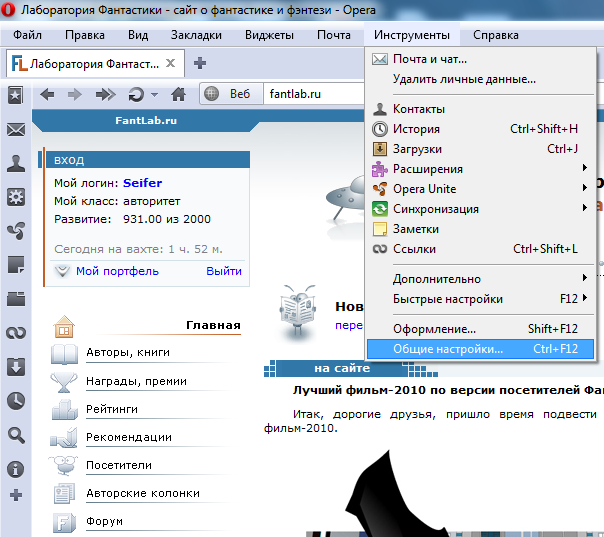This screenshot has height=537, width=604.
Task: Expand the reload button dropdown arrow
Action: 154,95
